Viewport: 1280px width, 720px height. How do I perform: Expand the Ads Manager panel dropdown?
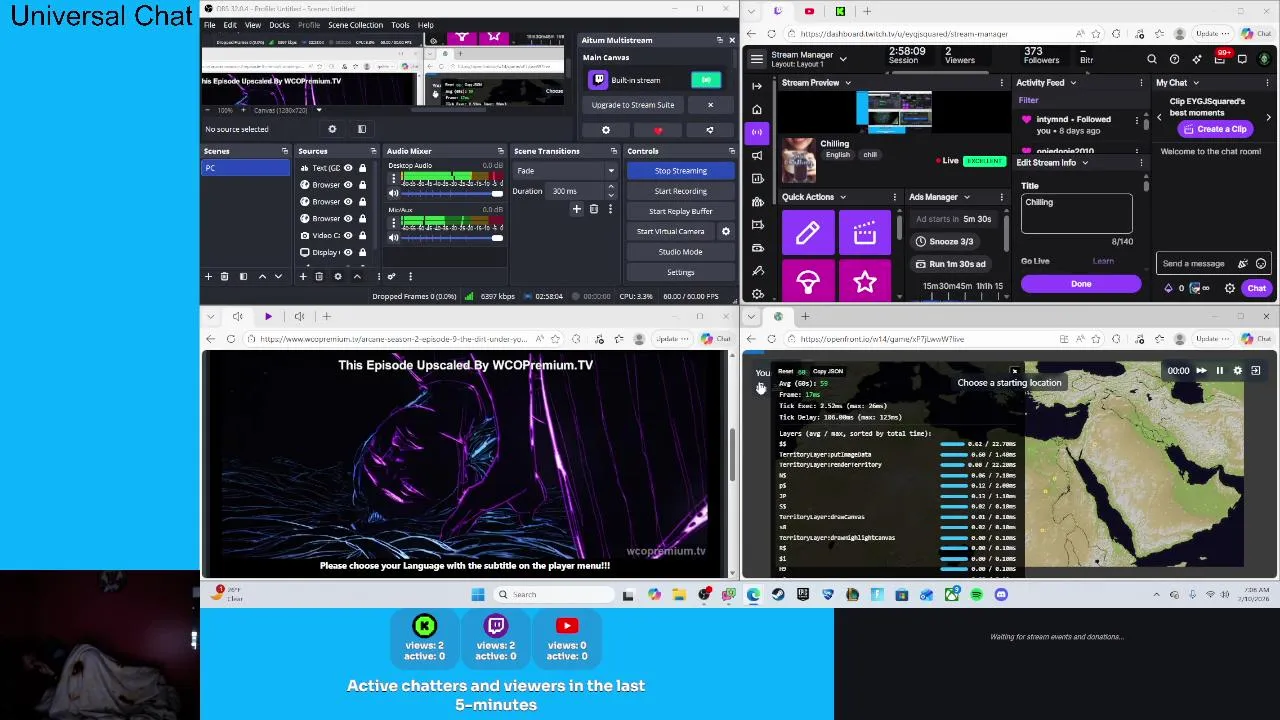click(x=967, y=197)
